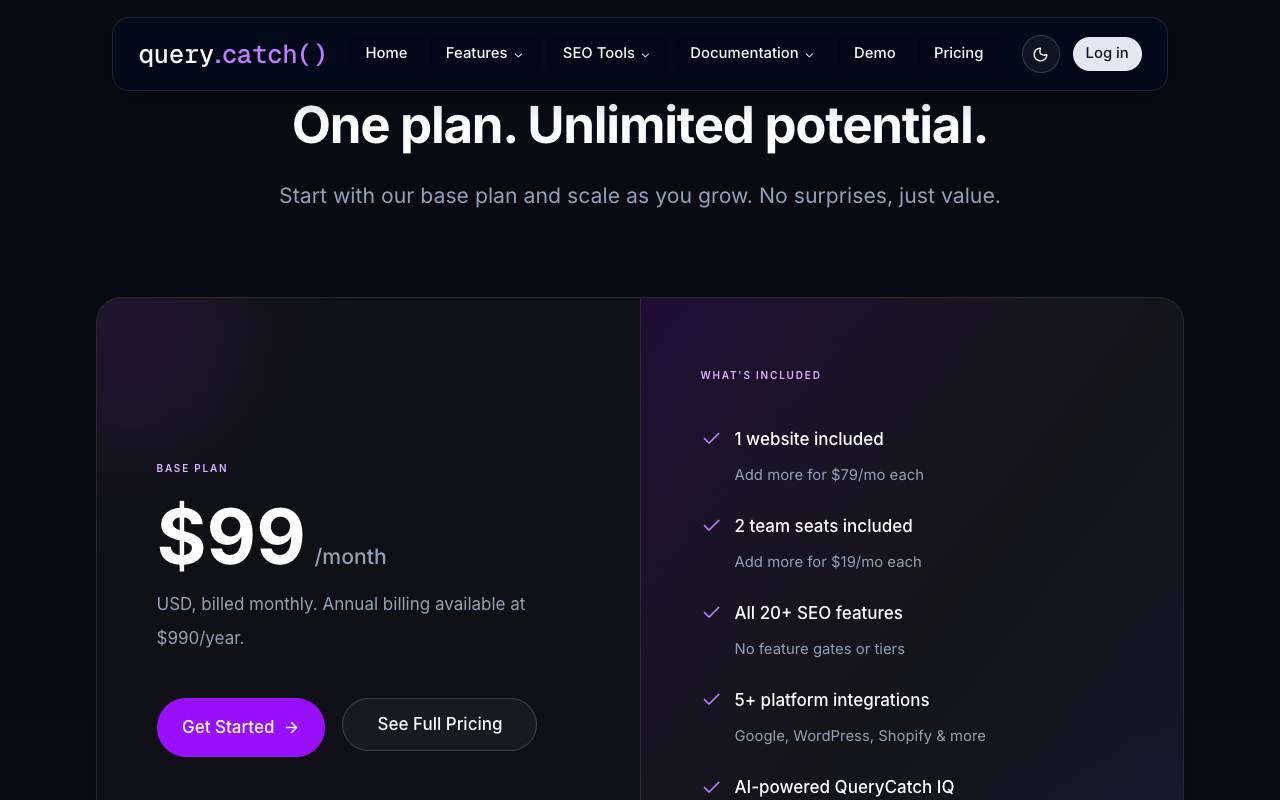This screenshot has height=800, width=1280.
Task: Click checkmark beside All 20+ SEO features
Action: [x=712, y=612]
